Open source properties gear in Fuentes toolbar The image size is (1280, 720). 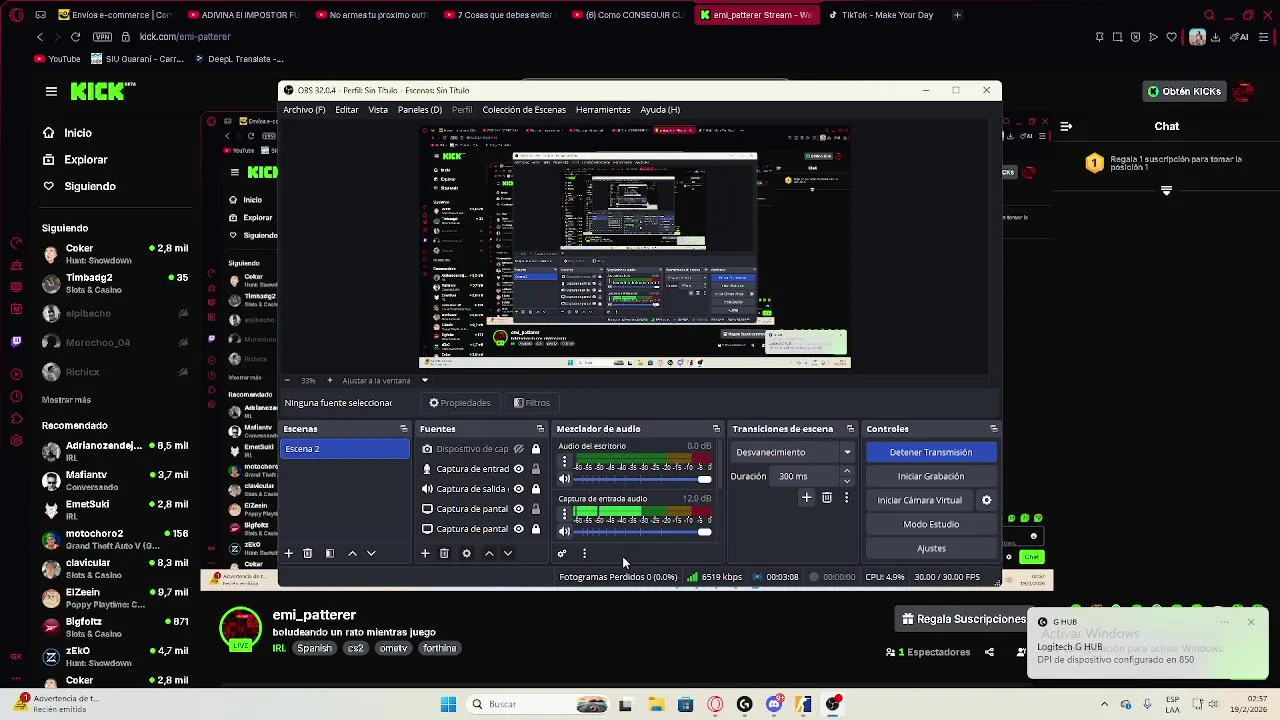coord(466,553)
